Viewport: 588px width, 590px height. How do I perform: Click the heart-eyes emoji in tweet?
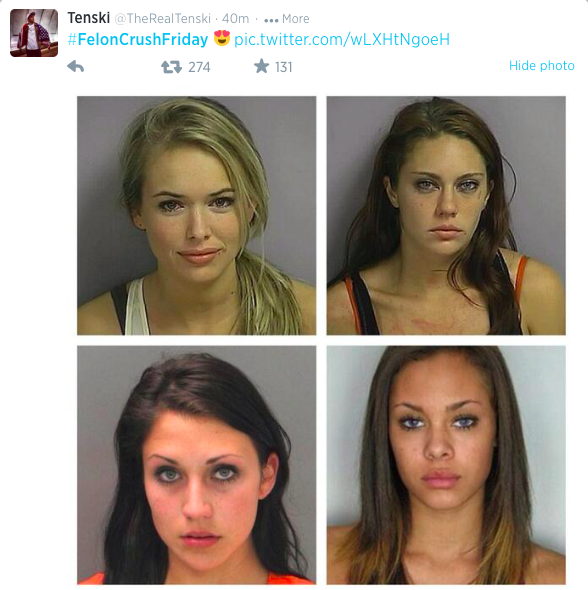222,38
